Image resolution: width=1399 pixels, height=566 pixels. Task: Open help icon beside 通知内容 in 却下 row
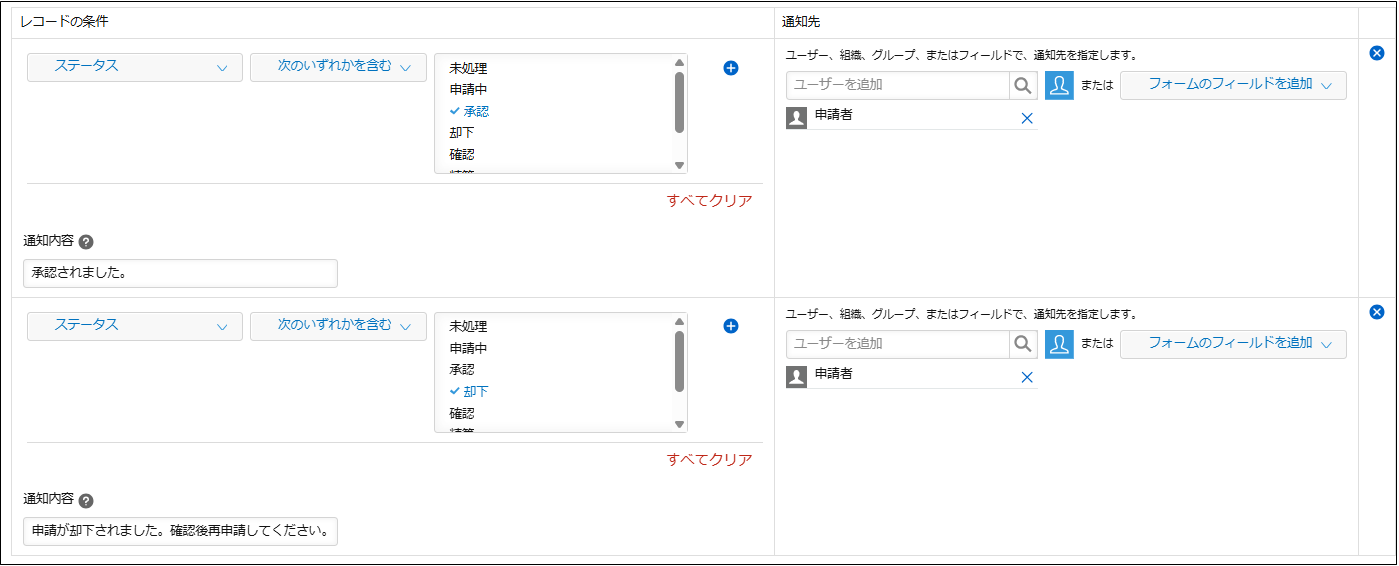click(x=86, y=501)
